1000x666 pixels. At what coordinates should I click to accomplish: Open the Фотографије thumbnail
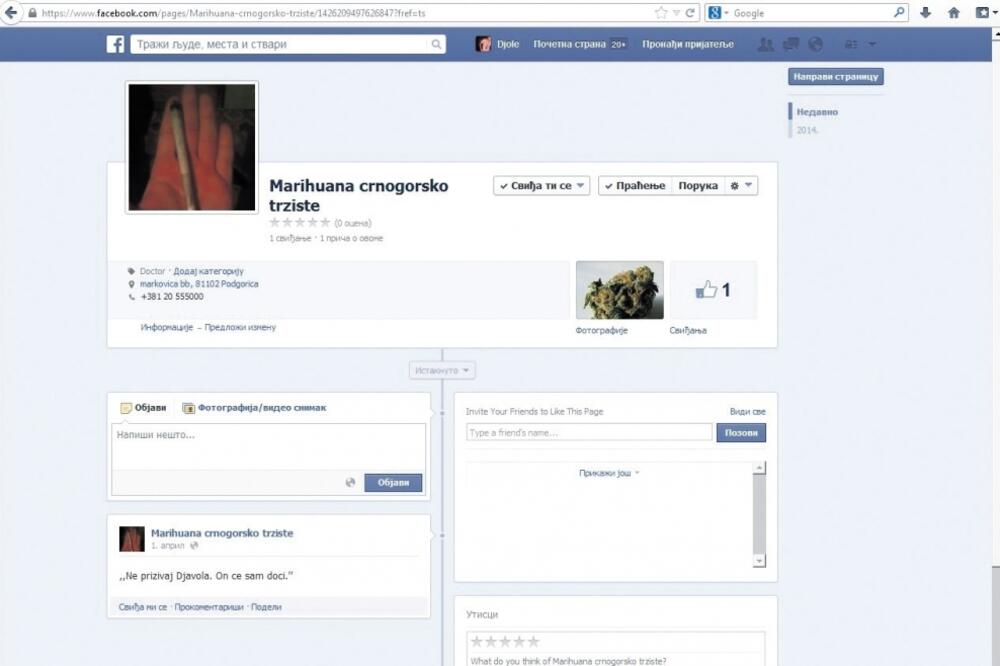[x=620, y=289]
